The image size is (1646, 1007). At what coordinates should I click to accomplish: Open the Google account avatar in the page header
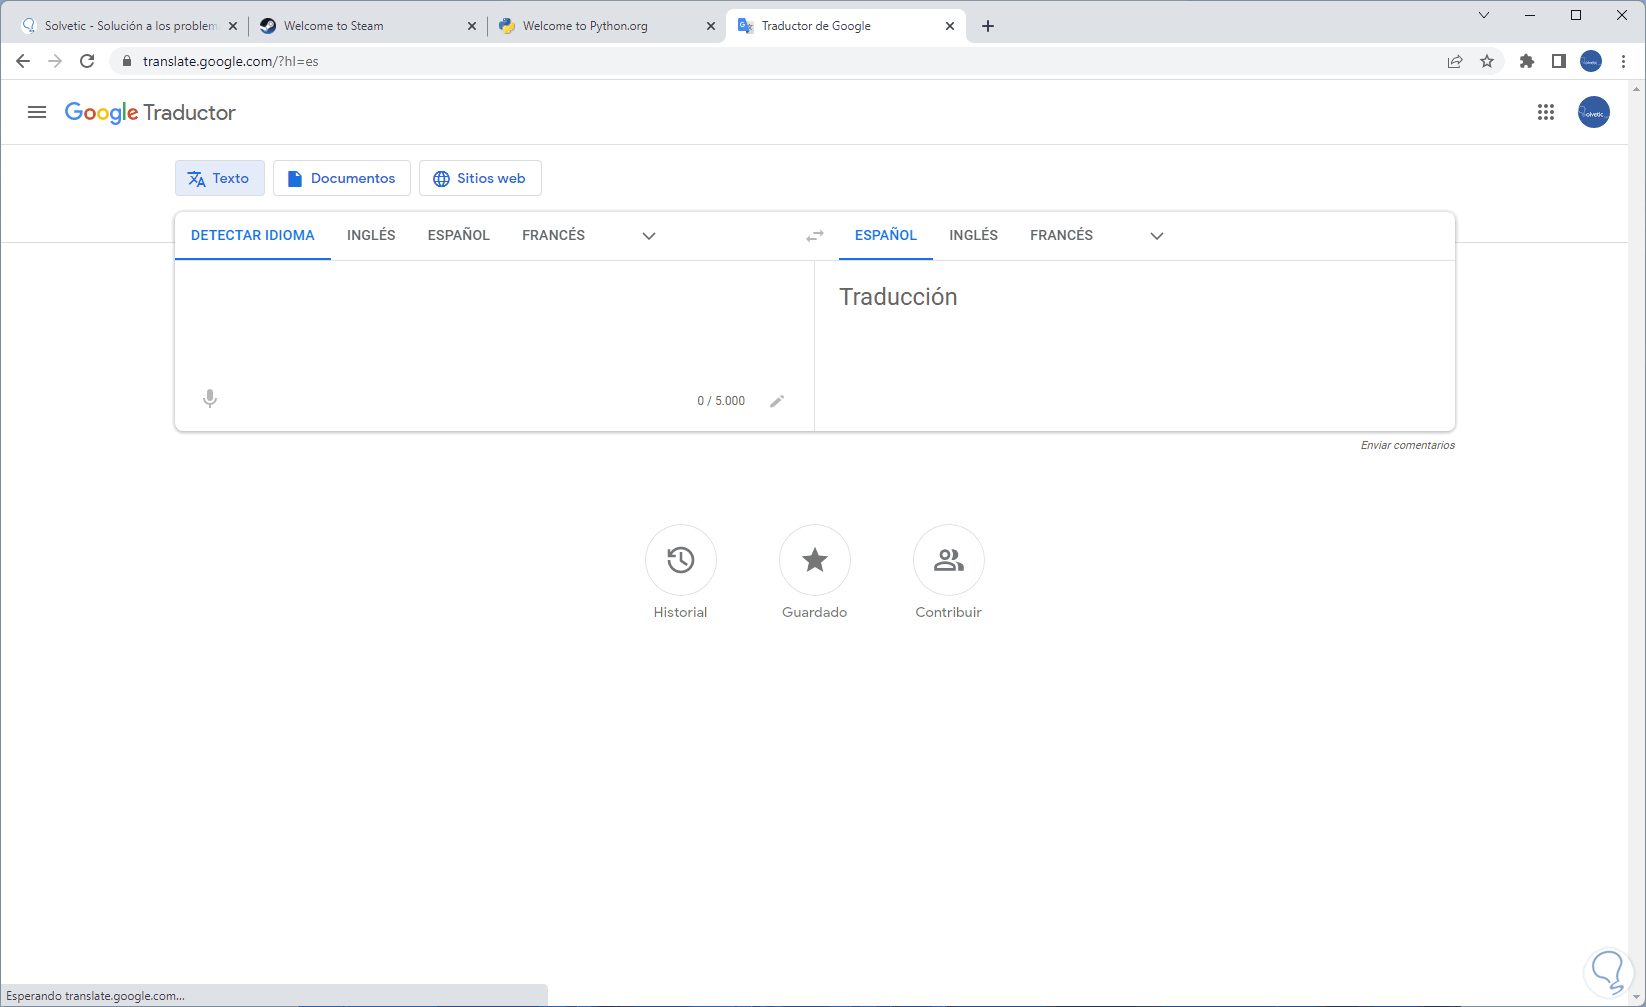pyautogui.click(x=1594, y=112)
